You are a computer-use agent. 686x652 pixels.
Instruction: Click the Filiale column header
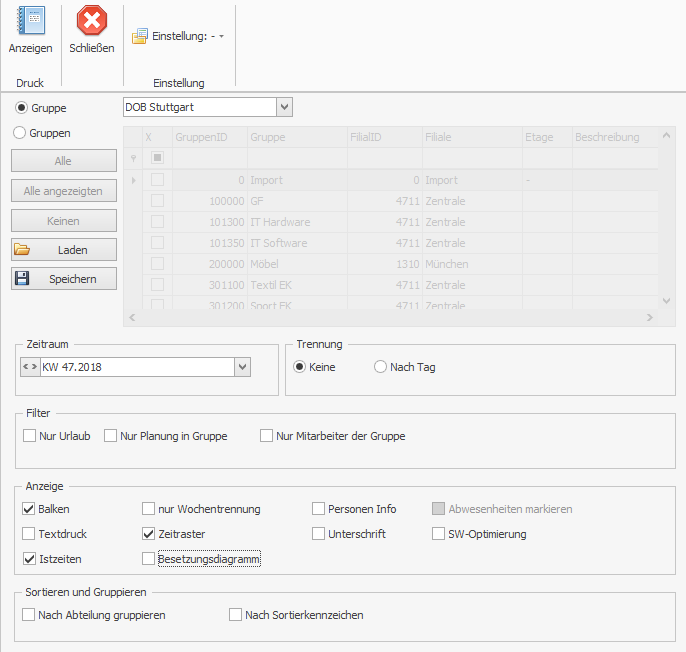tap(467, 137)
